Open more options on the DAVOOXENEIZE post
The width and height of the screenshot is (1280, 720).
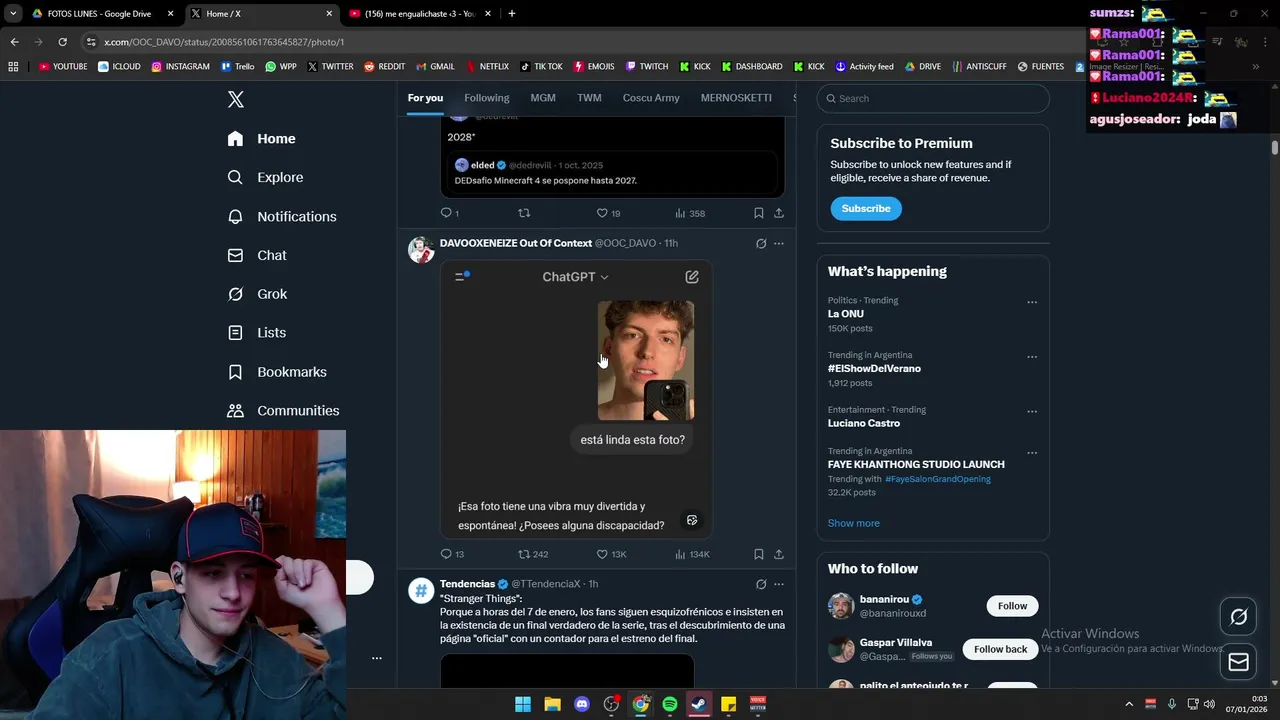(x=779, y=244)
